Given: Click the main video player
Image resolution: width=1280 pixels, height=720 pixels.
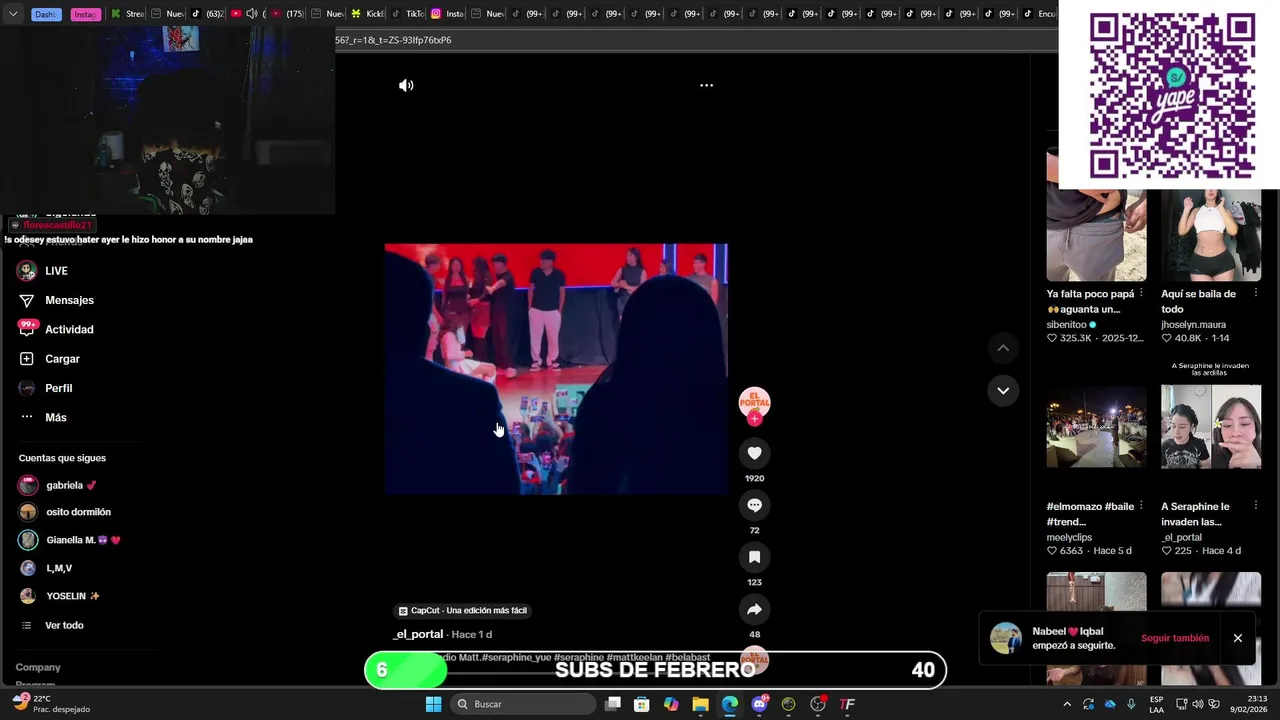Looking at the screenshot, I should [x=556, y=369].
